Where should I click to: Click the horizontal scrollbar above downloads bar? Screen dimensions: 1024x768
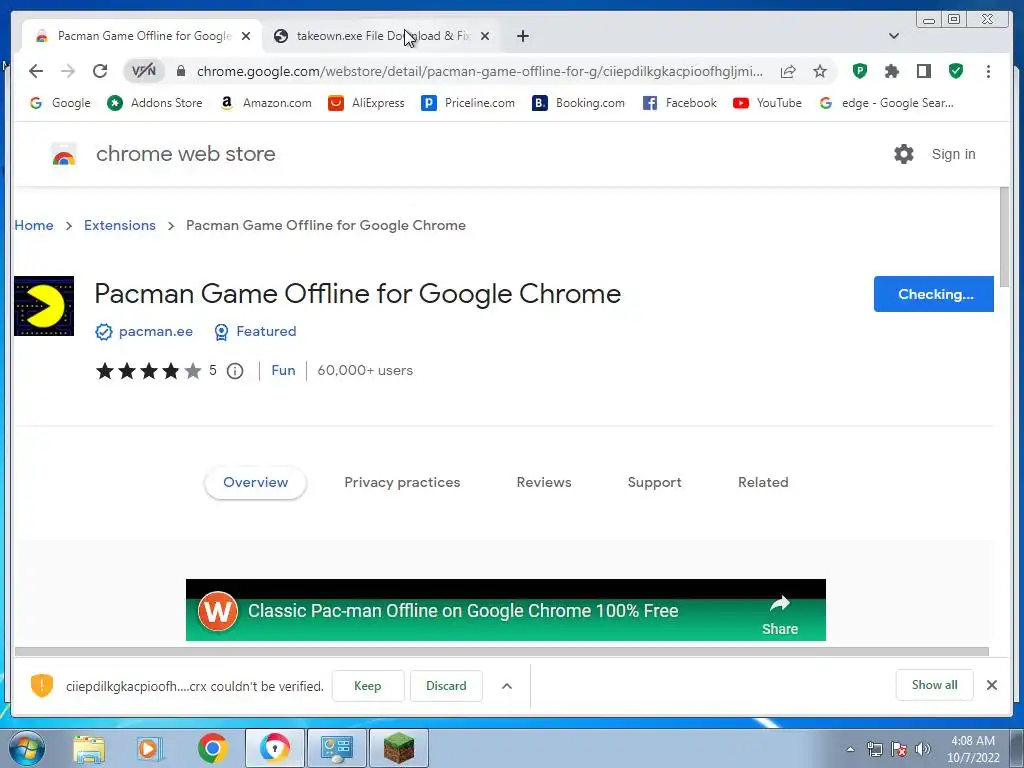502,651
